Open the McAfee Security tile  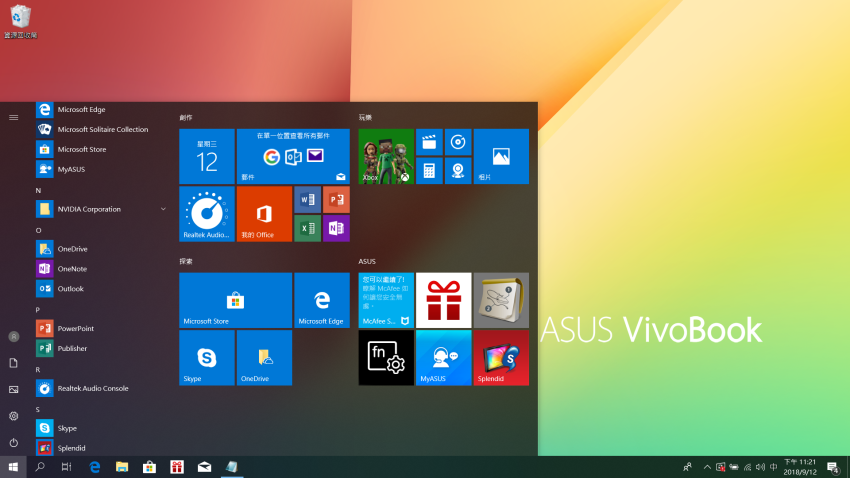coord(386,300)
